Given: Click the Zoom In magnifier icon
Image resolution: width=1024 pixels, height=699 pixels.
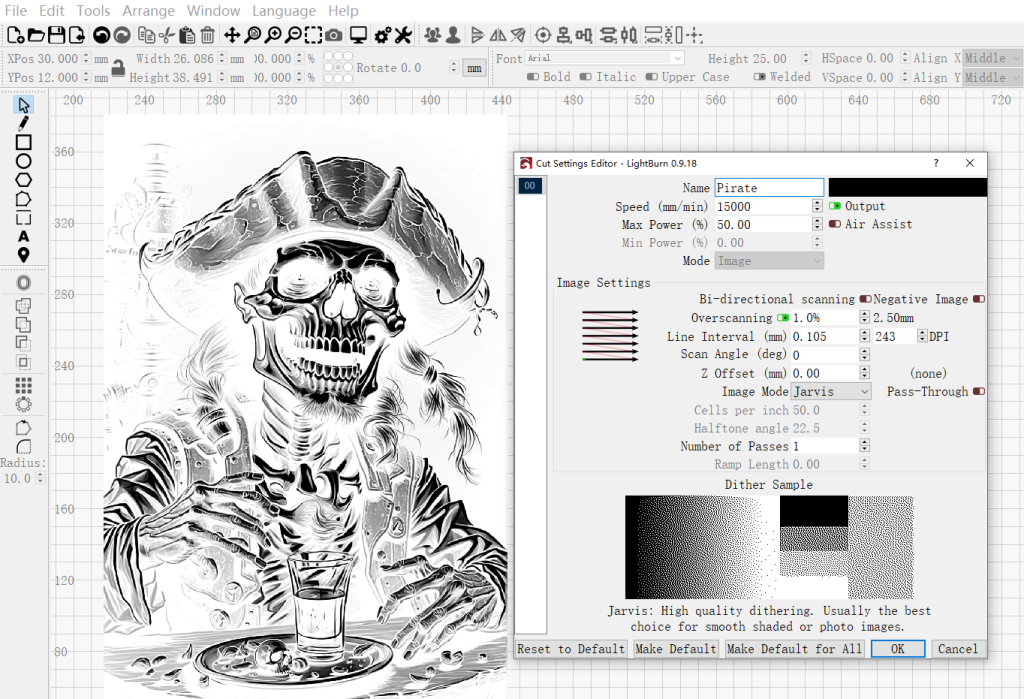Looking at the screenshot, I should (273, 35).
